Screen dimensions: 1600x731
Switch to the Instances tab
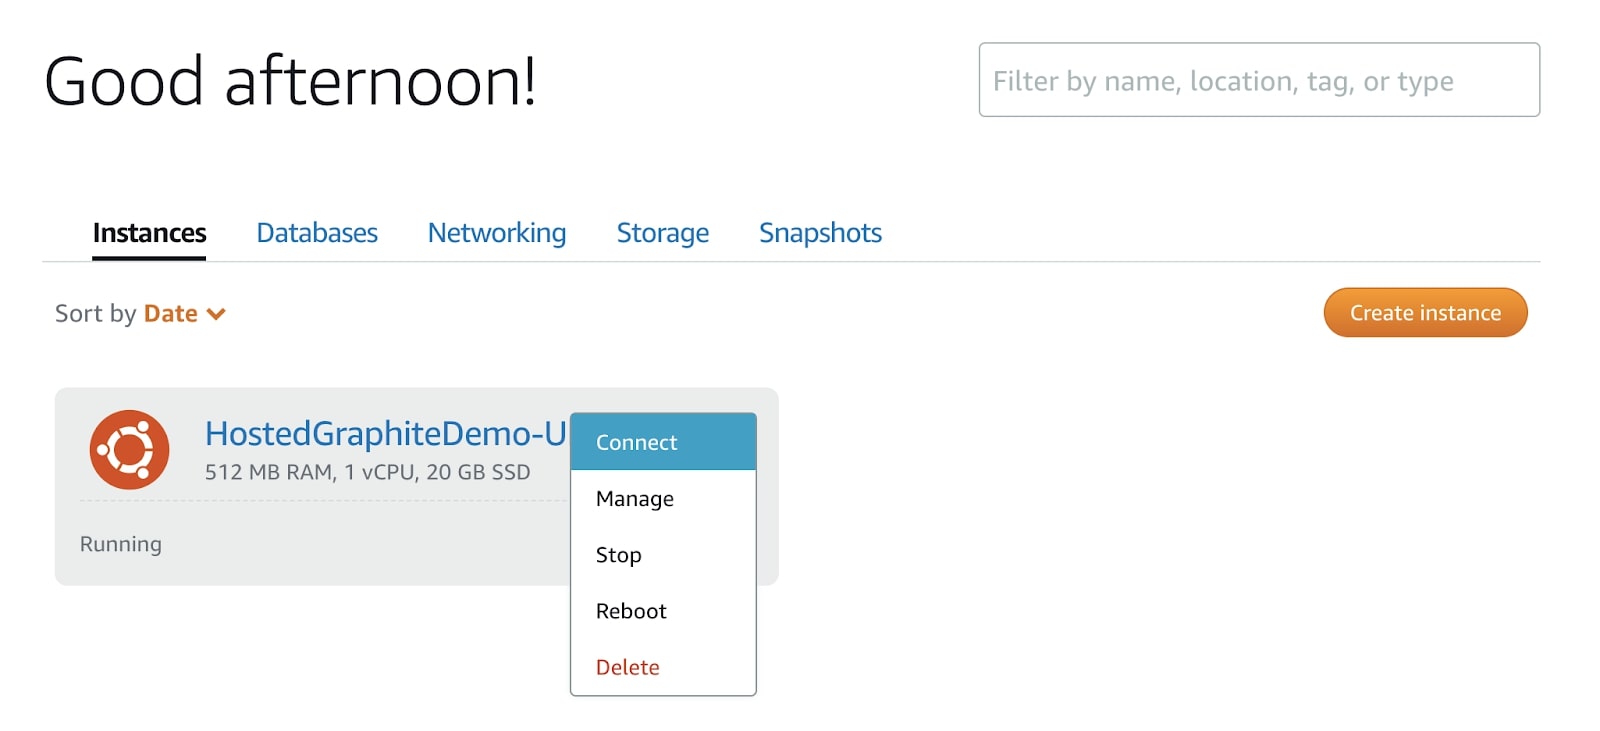(149, 233)
